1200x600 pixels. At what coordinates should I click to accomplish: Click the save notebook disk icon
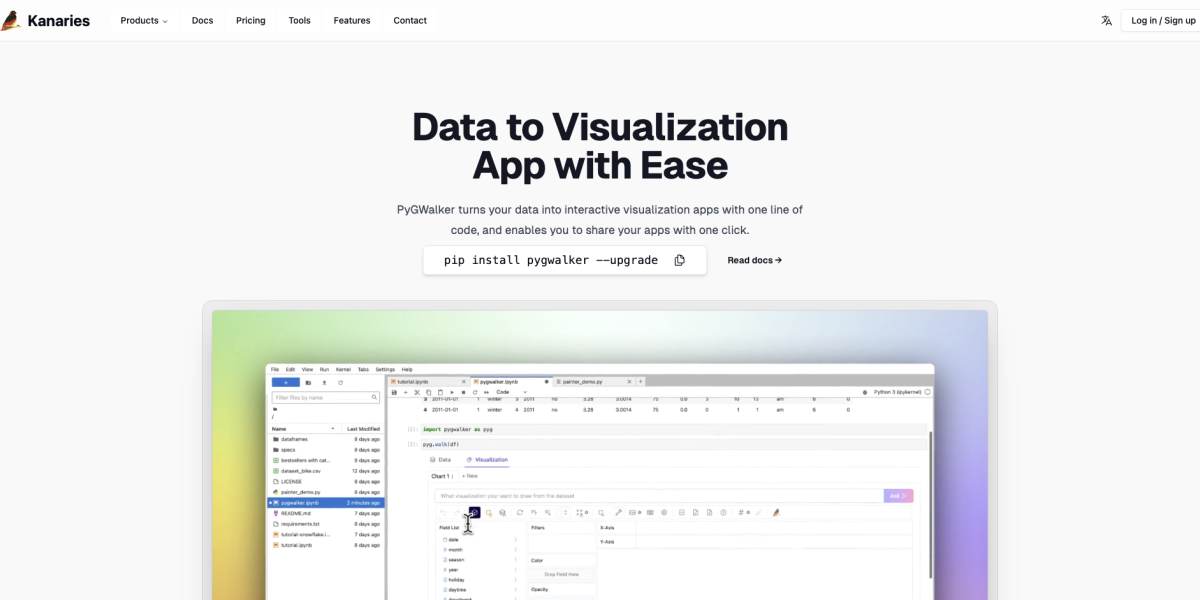coord(395,392)
